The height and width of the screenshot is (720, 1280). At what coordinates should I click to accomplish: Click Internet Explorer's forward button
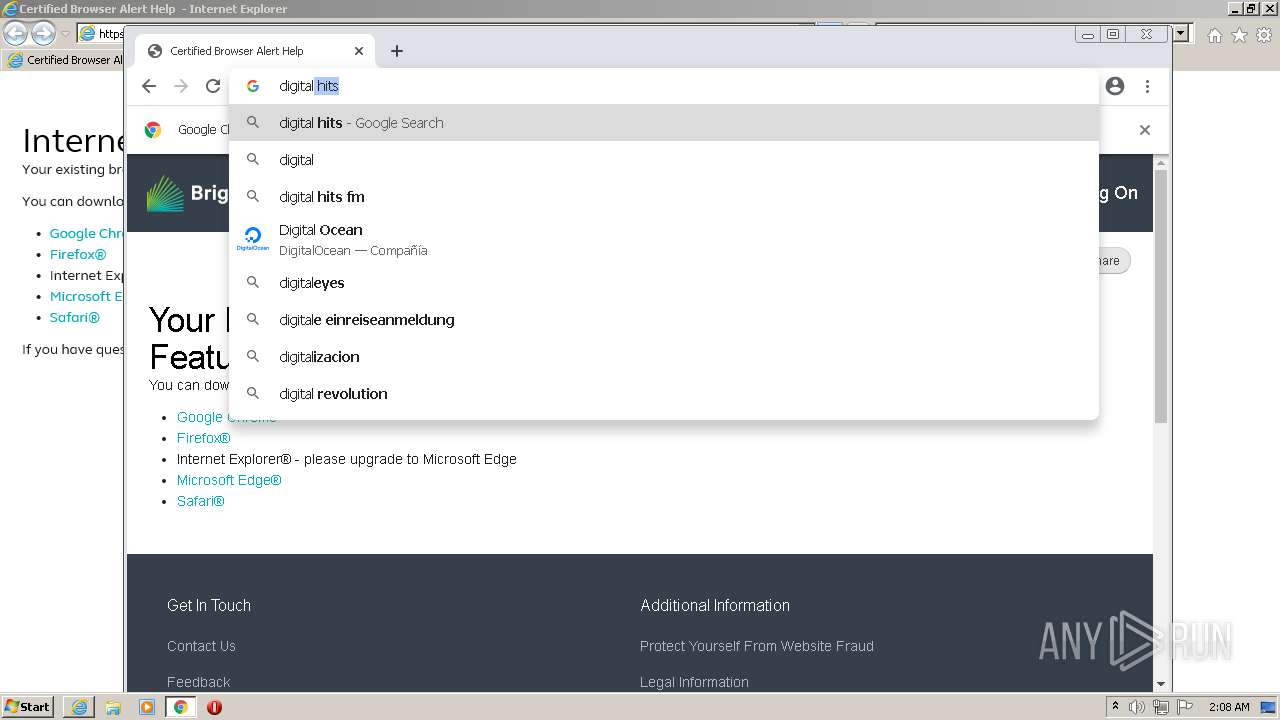tap(43, 33)
